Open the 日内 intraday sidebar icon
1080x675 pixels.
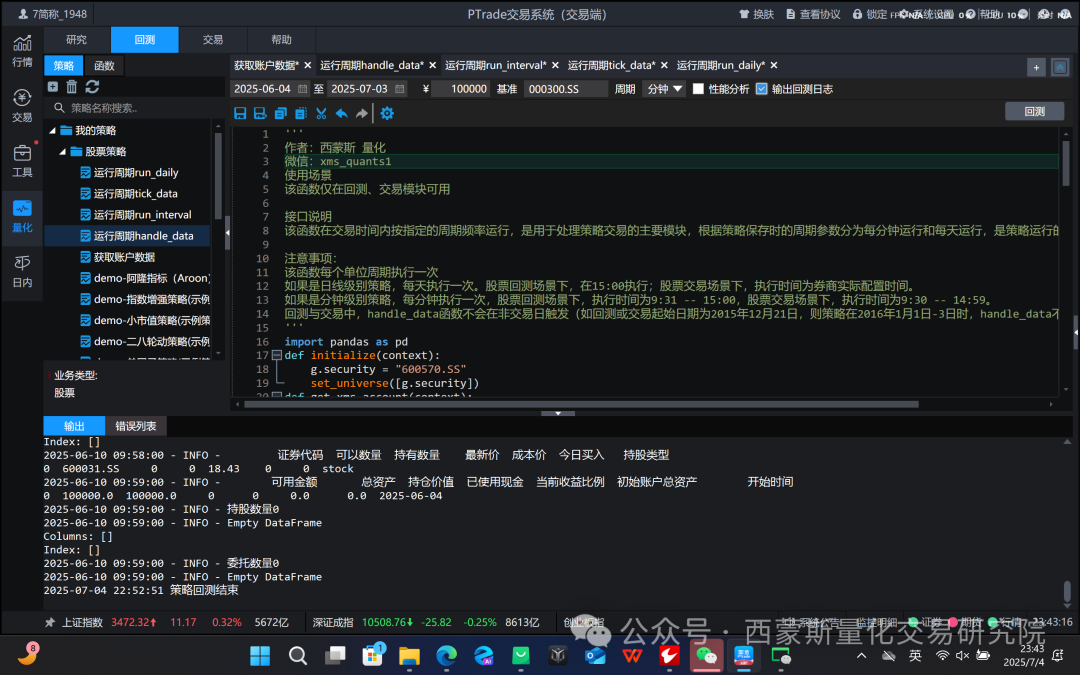click(22, 271)
